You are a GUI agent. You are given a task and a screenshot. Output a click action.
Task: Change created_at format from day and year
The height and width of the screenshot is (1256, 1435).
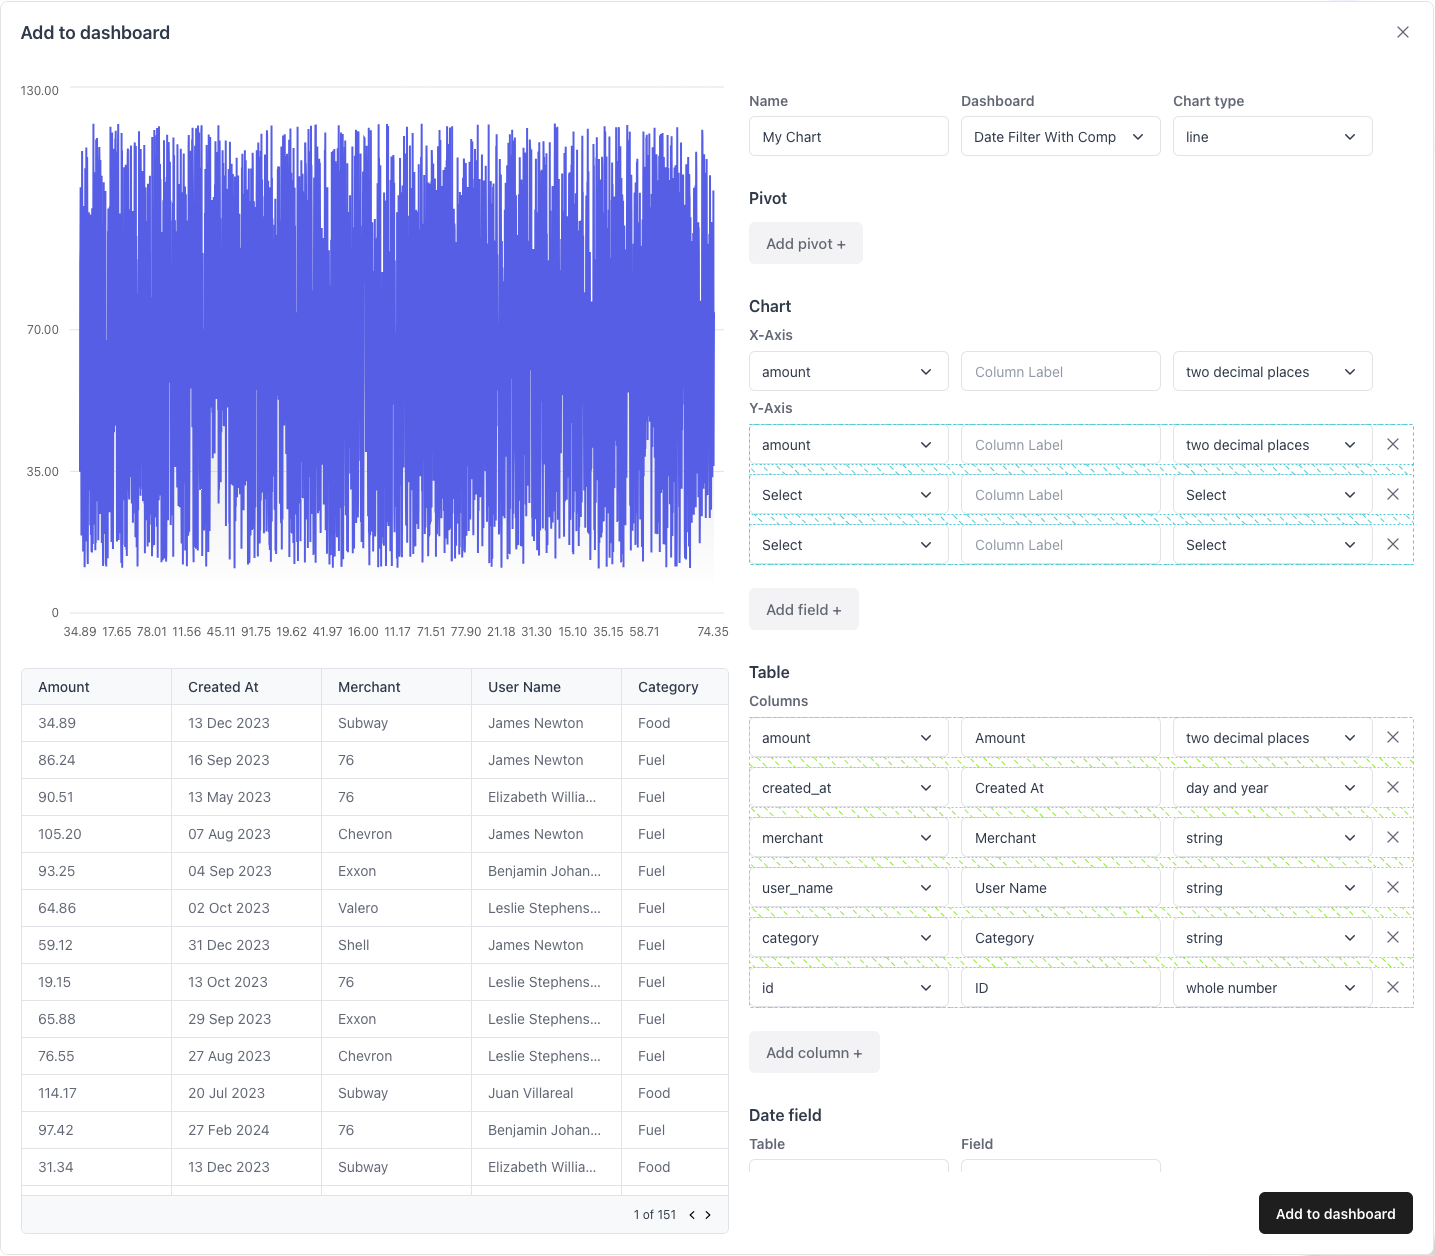(1271, 788)
